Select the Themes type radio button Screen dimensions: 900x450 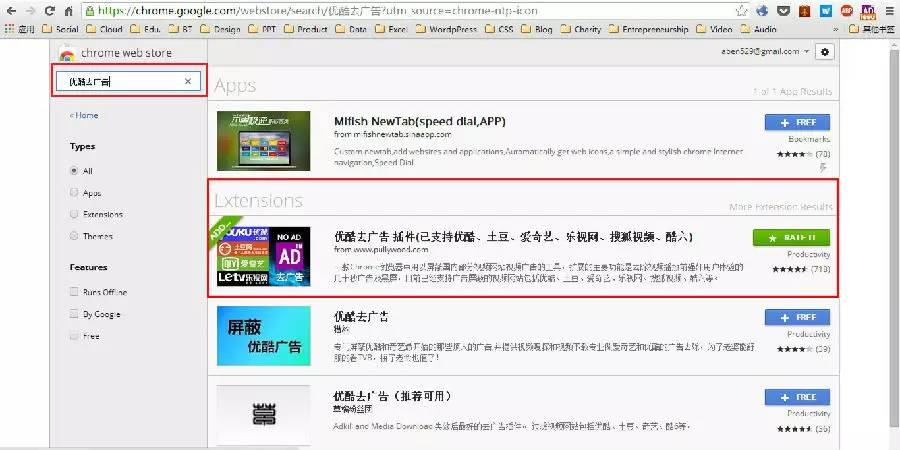click(74, 236)
